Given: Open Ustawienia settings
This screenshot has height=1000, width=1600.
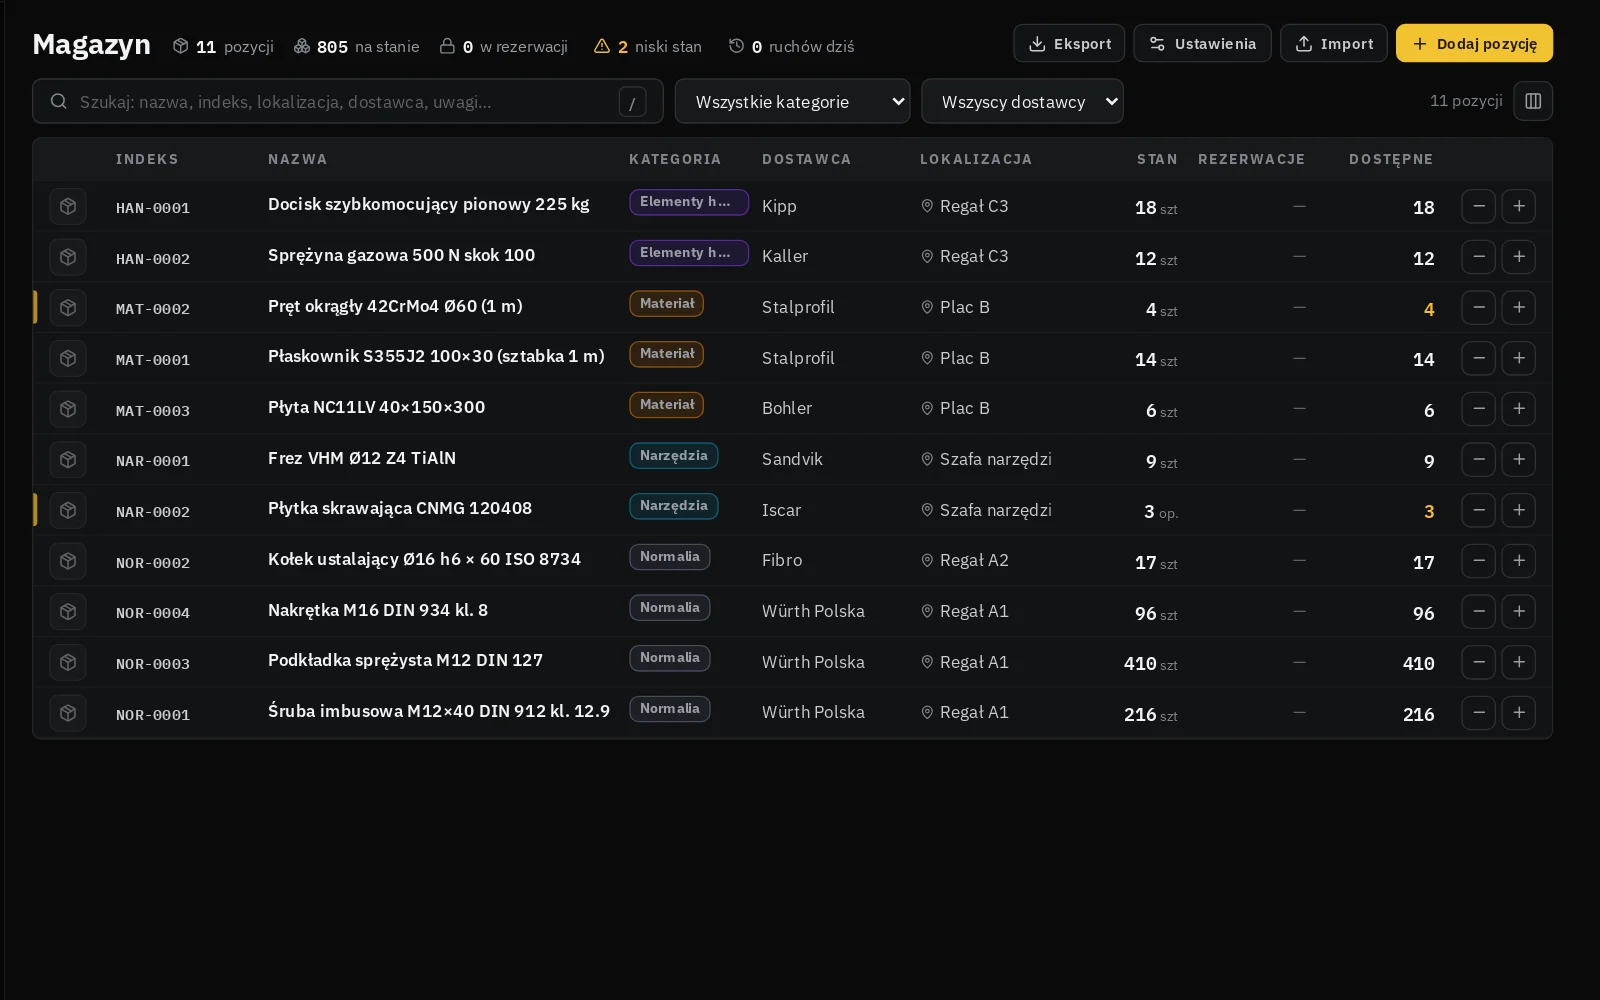Looking at the screenshot, I should (x=1202, y=43).
